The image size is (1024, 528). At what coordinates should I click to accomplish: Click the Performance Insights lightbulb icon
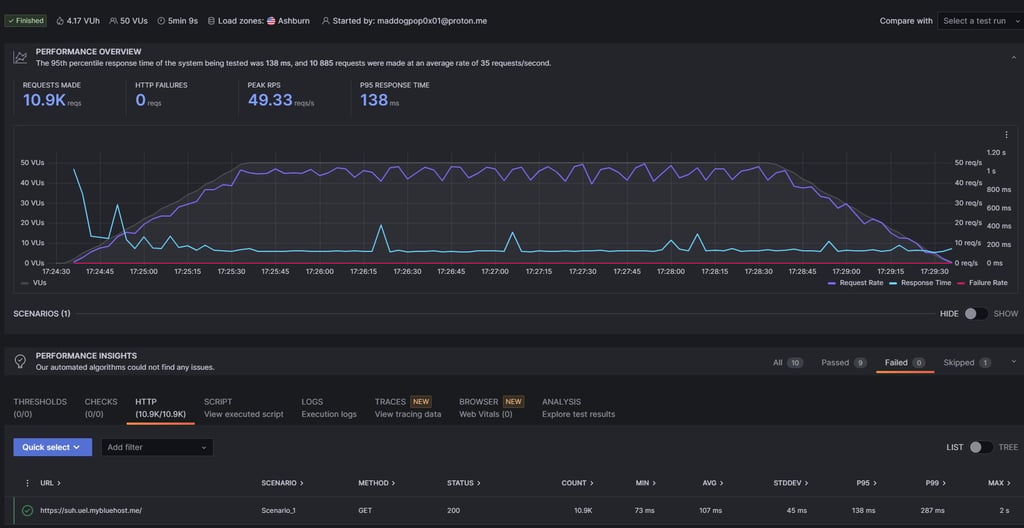20,361
